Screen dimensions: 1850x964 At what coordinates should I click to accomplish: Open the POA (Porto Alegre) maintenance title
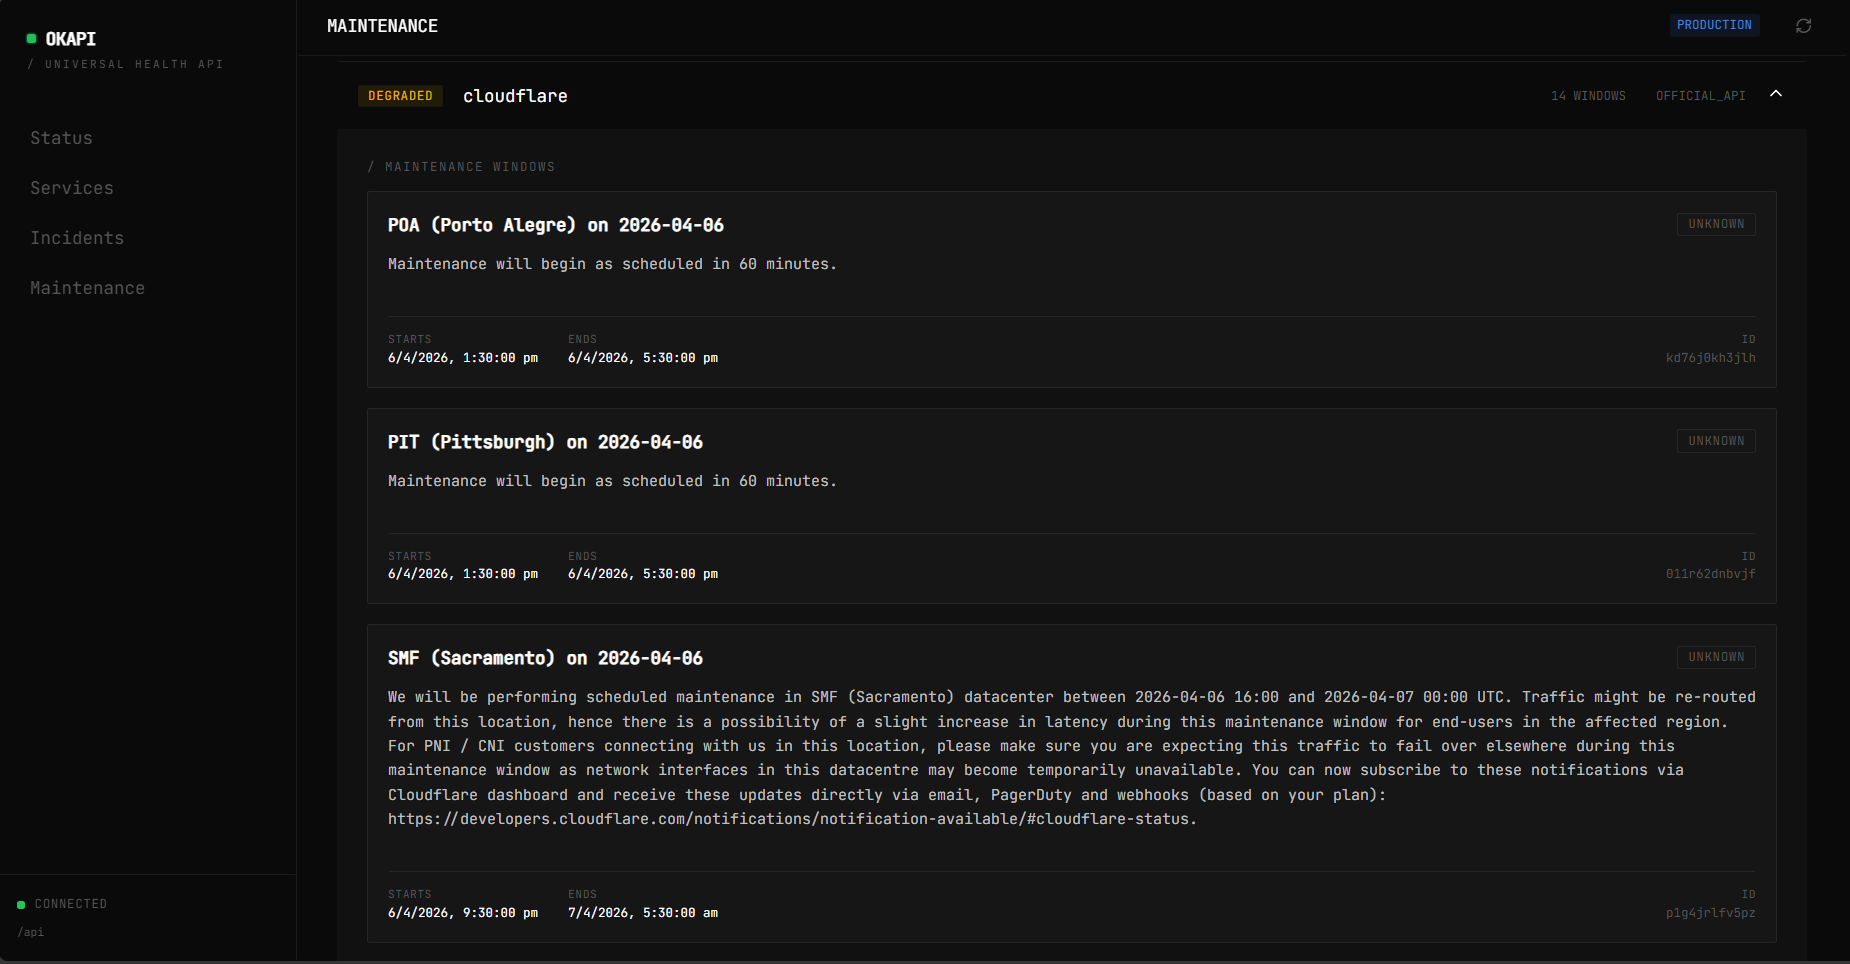tap(556, 225)
